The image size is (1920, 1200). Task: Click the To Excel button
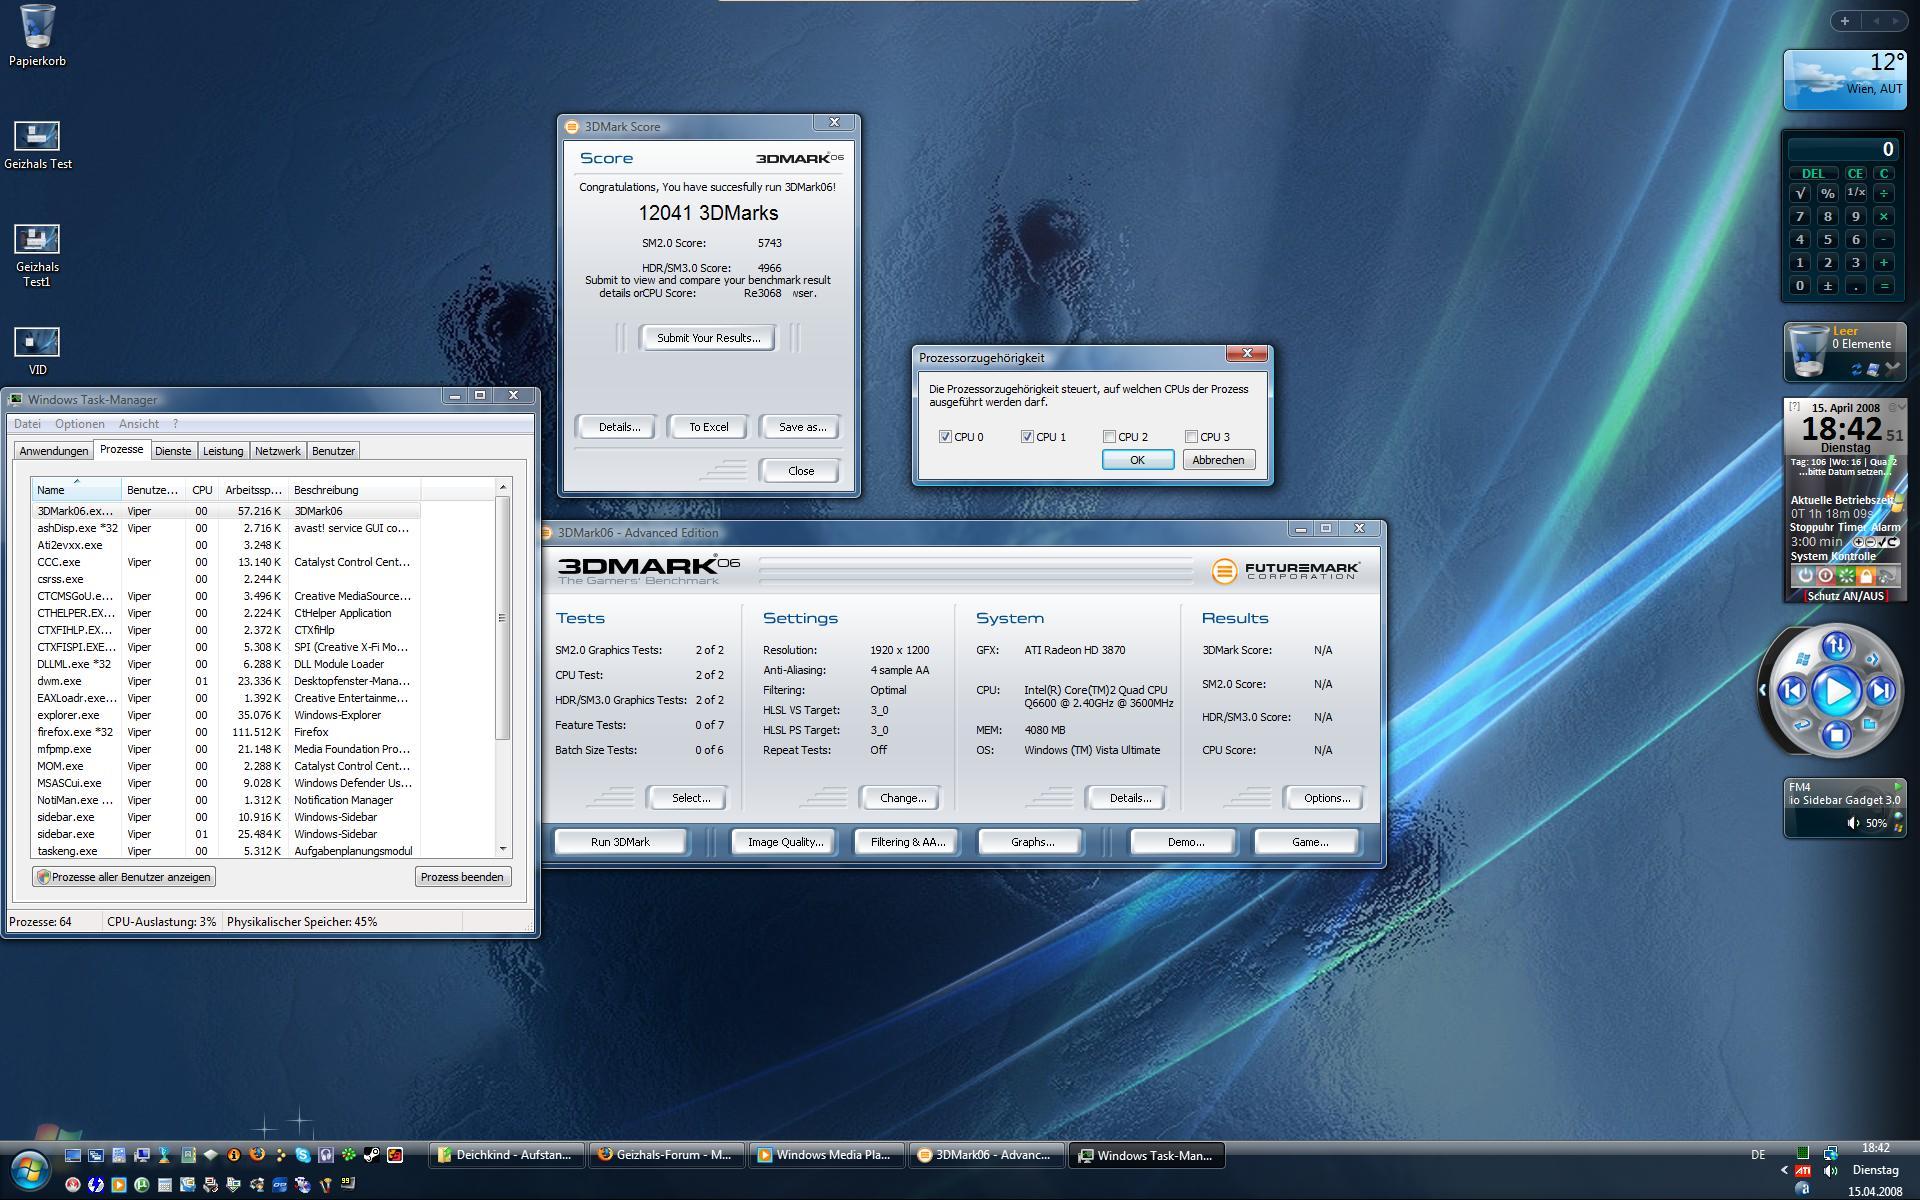[708, 427]
